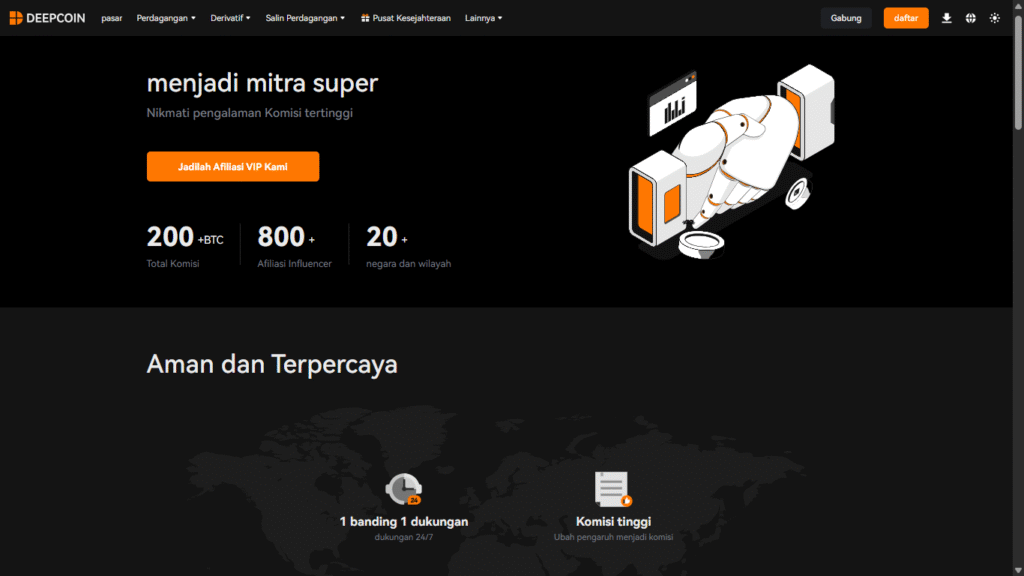Select the pasar menu item
The image size is (1024, 576).
pyautogui.click(x=110, y=17)
